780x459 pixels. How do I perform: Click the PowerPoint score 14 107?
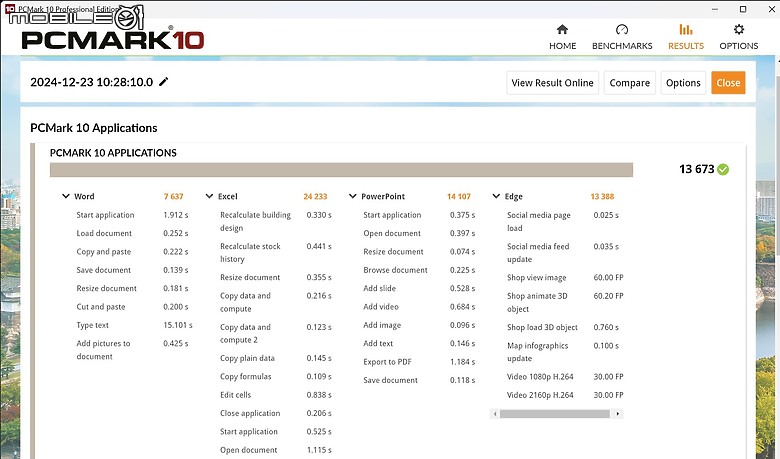[459, 196]
